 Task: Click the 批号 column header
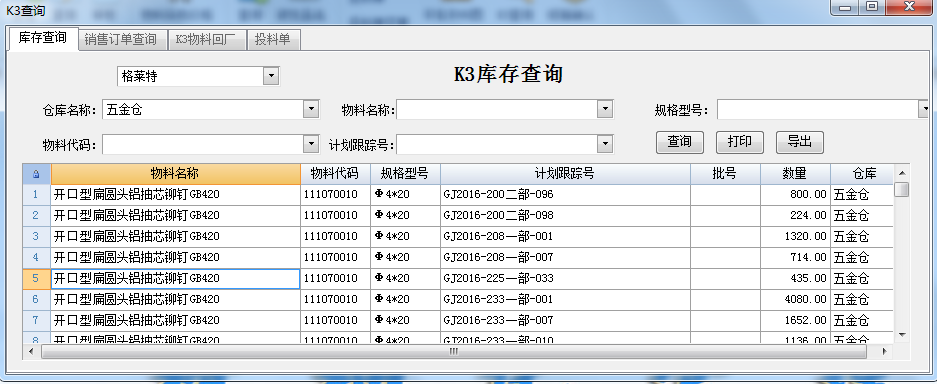725,174
